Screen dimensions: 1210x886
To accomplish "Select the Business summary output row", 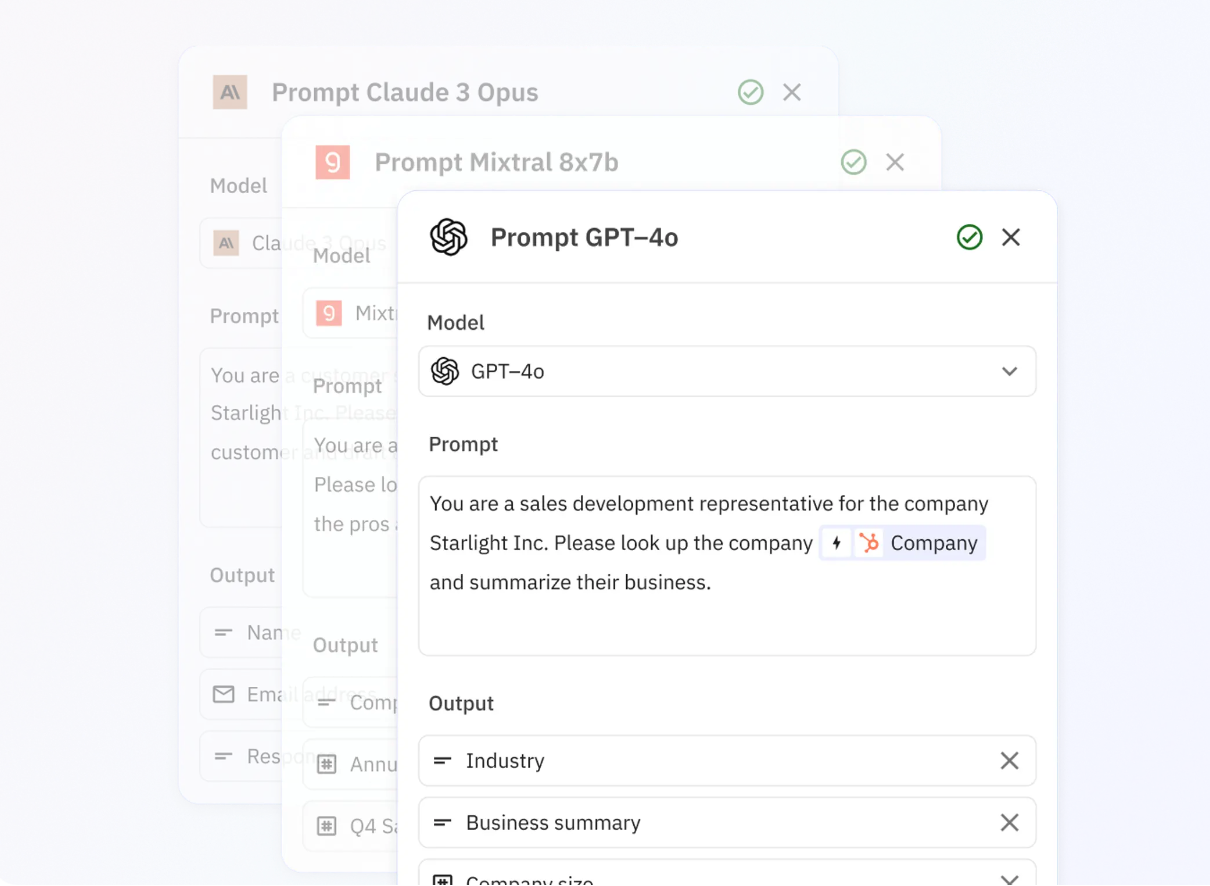I will 727,822.
